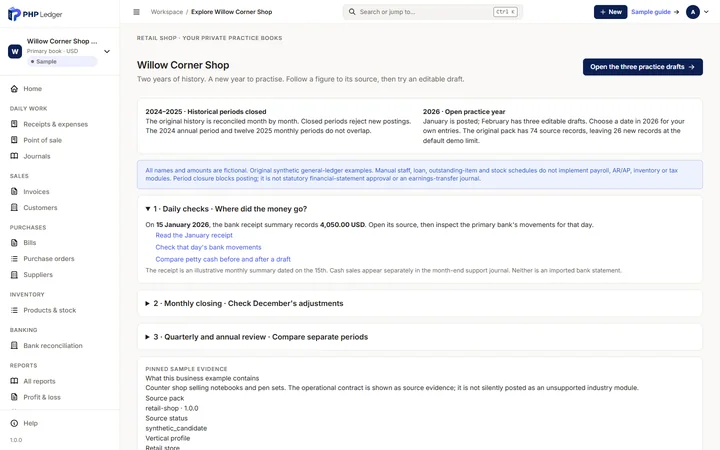Click the synthetic_candidate source status value

click(x=176, y=428)
